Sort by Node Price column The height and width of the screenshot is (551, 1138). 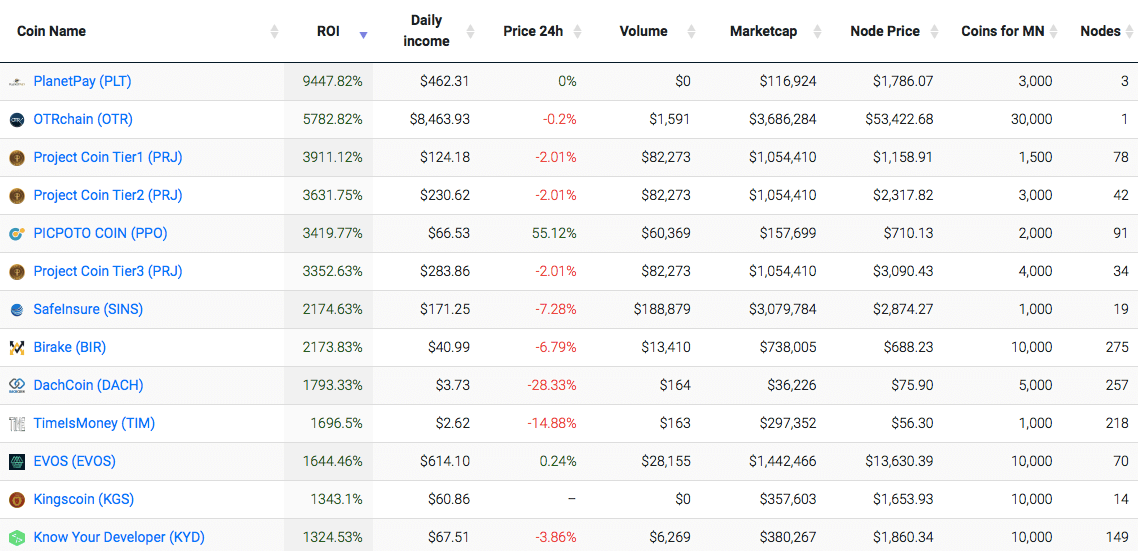(x=884, y=31)
